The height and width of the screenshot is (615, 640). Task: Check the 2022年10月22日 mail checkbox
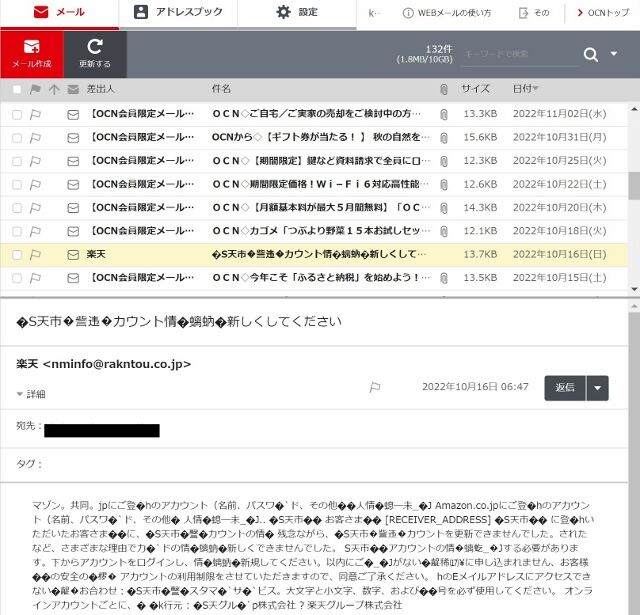click(x=17, y=185)
